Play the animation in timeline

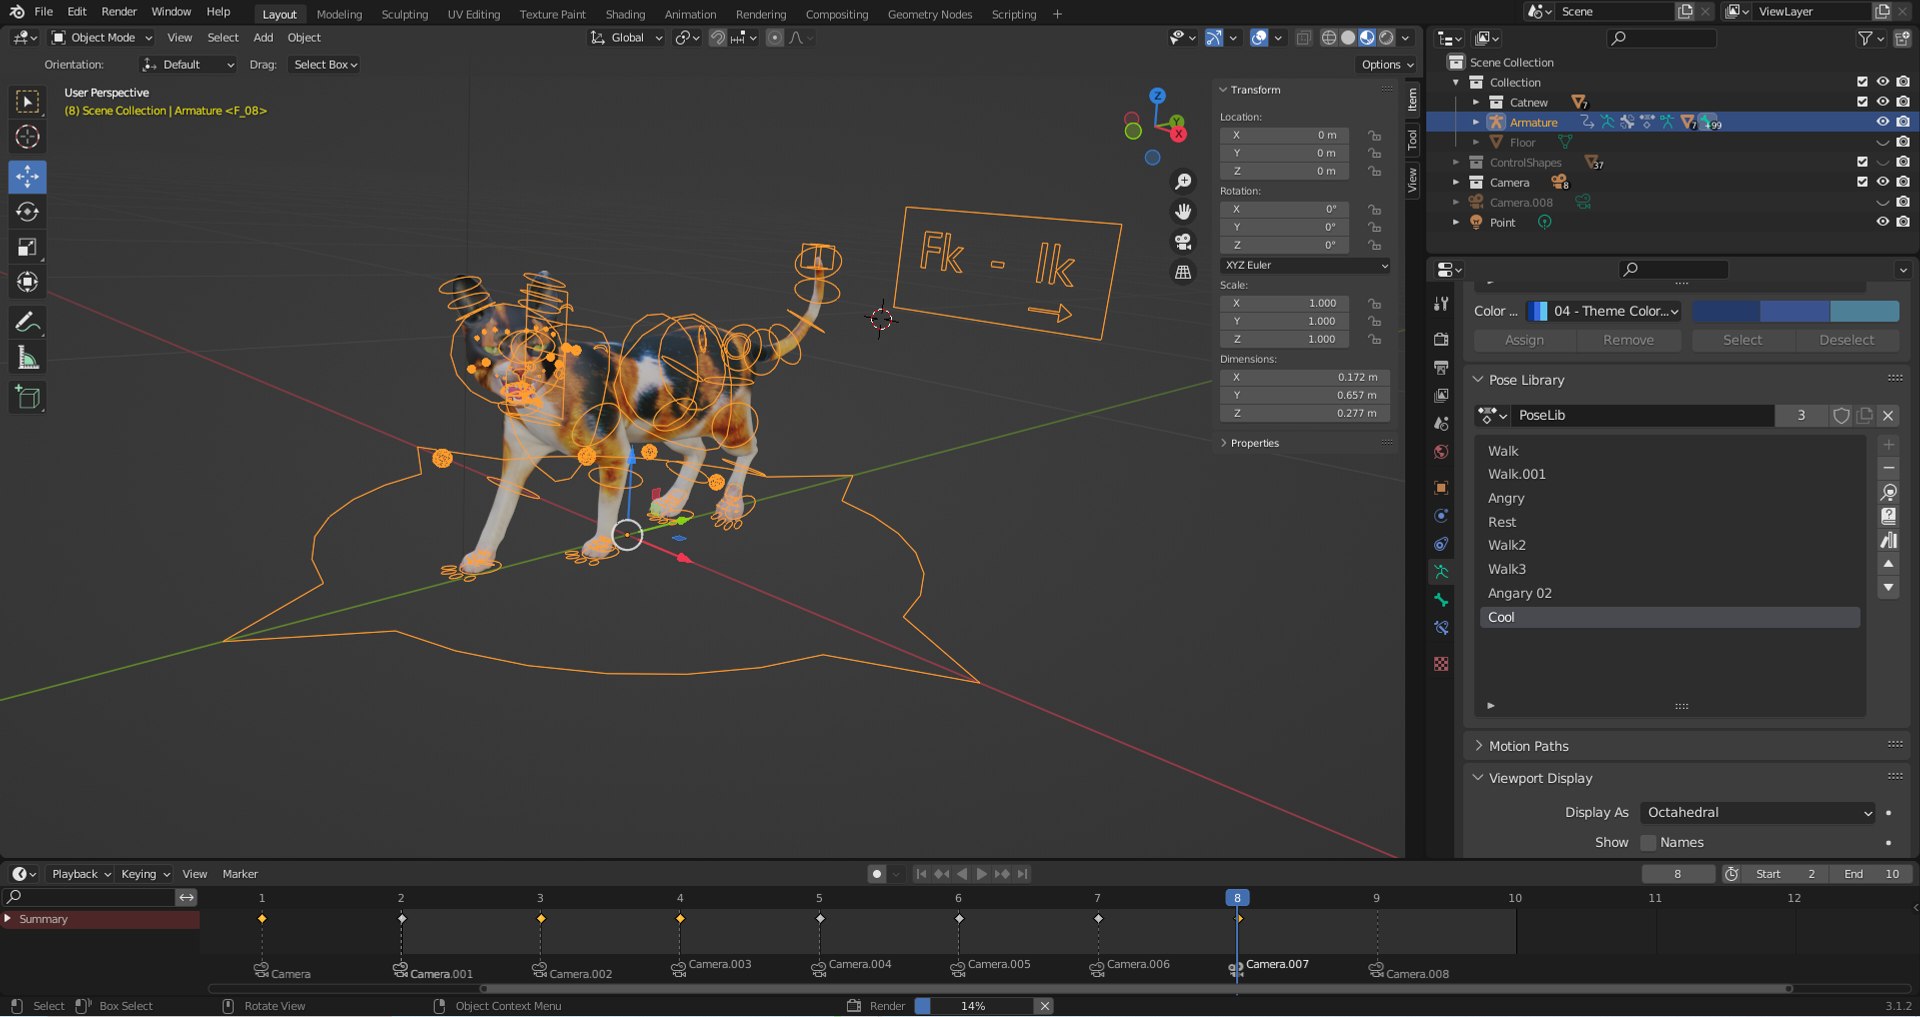click(981, 873)
